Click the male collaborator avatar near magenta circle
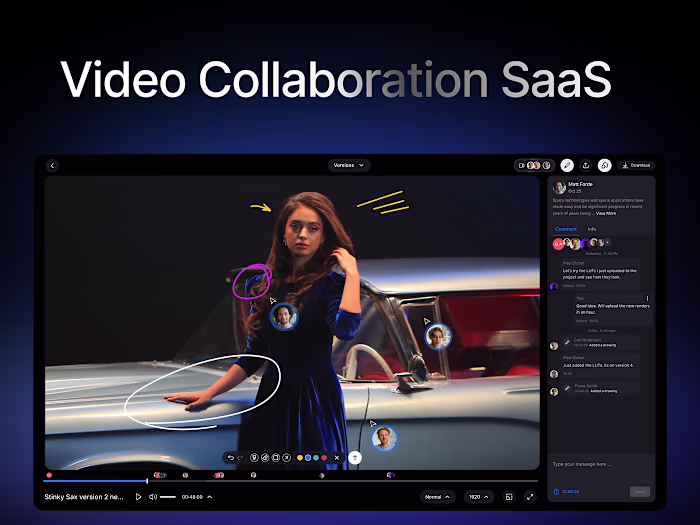Screen dimensions: 700x525 coord(284,317)
